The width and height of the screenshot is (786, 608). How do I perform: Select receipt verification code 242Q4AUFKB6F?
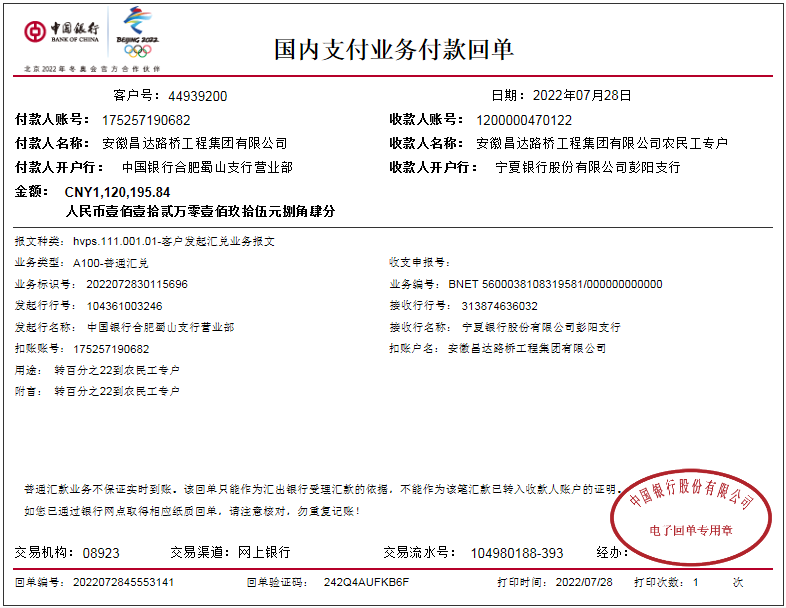(x=359, y=582)
